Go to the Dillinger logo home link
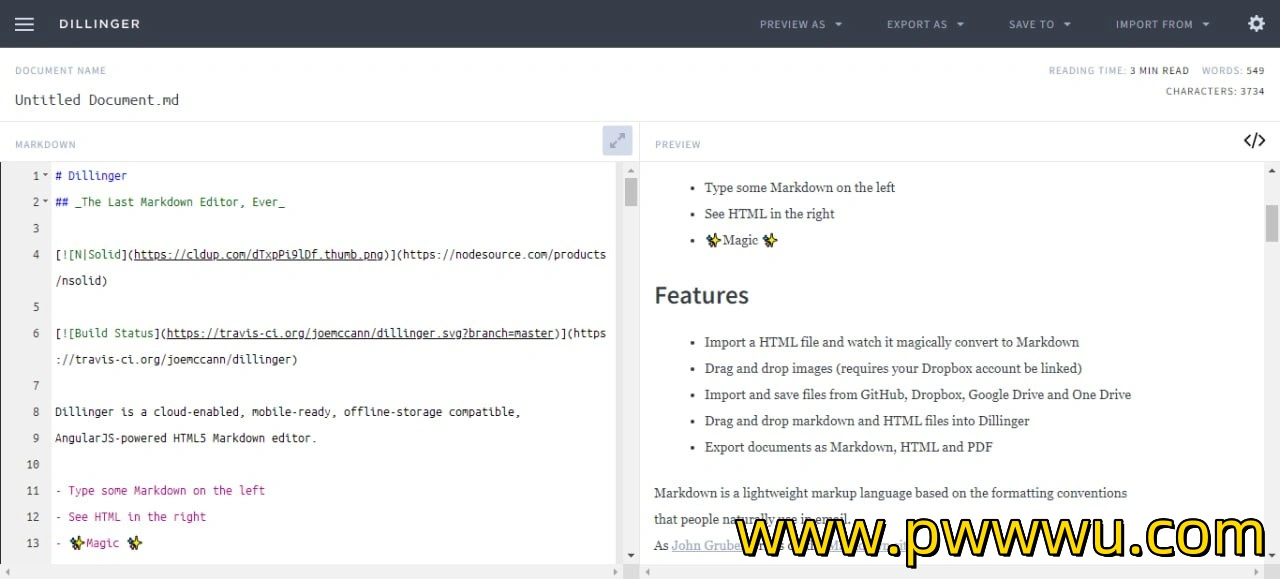This screenshot has width=1280, height=579. [99, 24]
